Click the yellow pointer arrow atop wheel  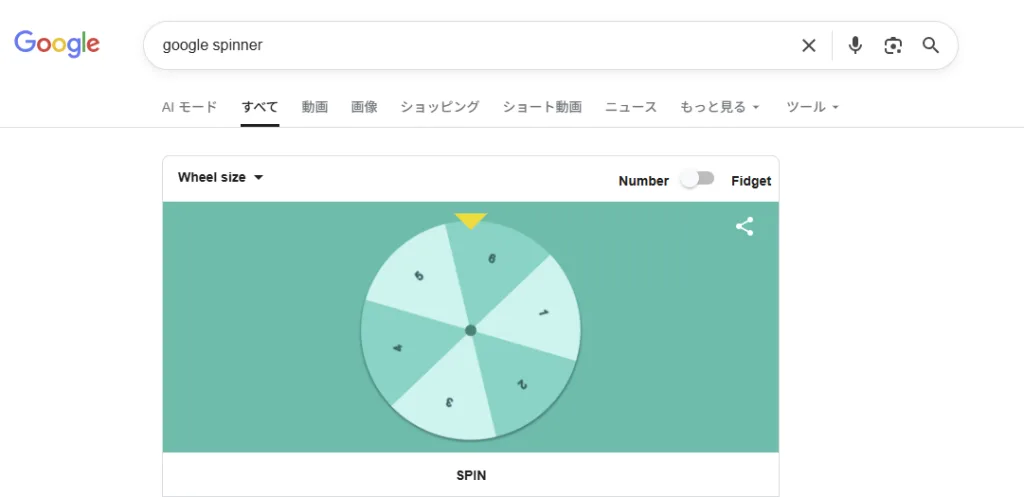coord(470,220)
